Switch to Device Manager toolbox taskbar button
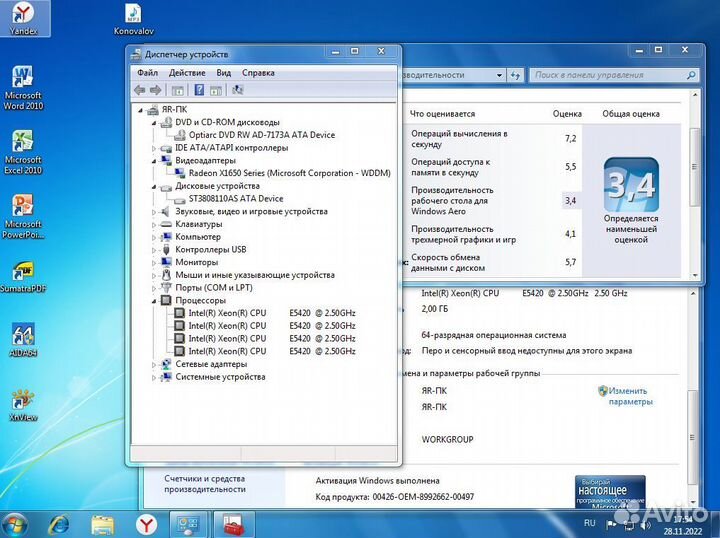 coord(235,524)
